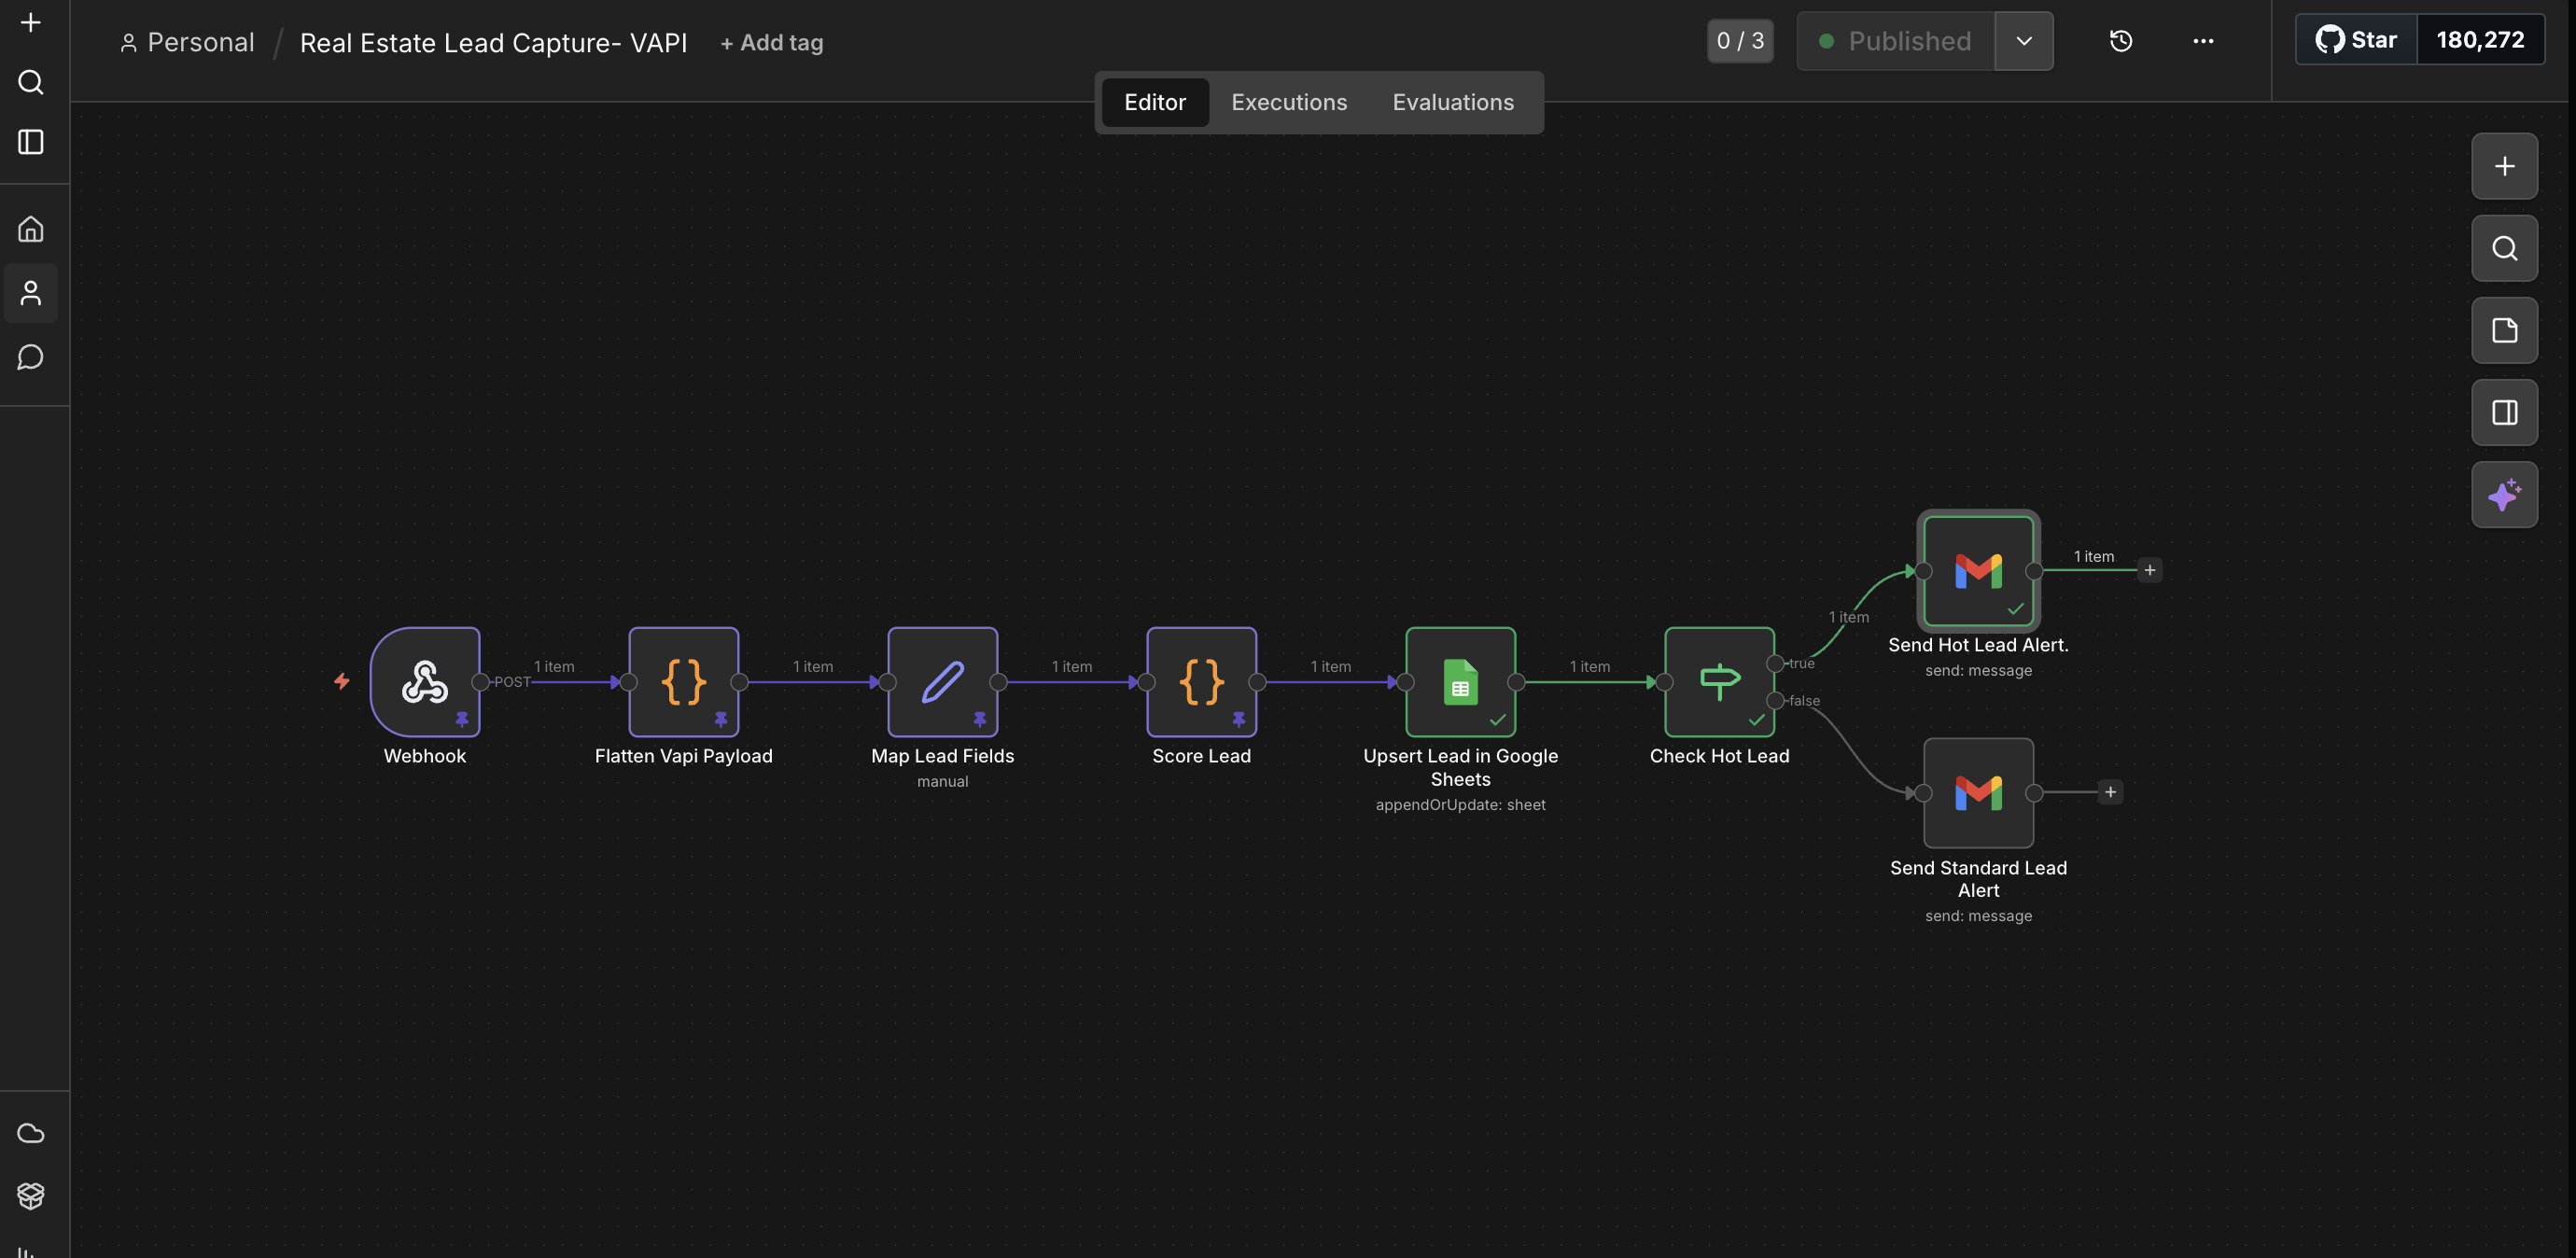Image resolution: width=2576 pixels, height=1258 pixels.
Task: Go to Home overview icon
Action: (x=31, y=229)
